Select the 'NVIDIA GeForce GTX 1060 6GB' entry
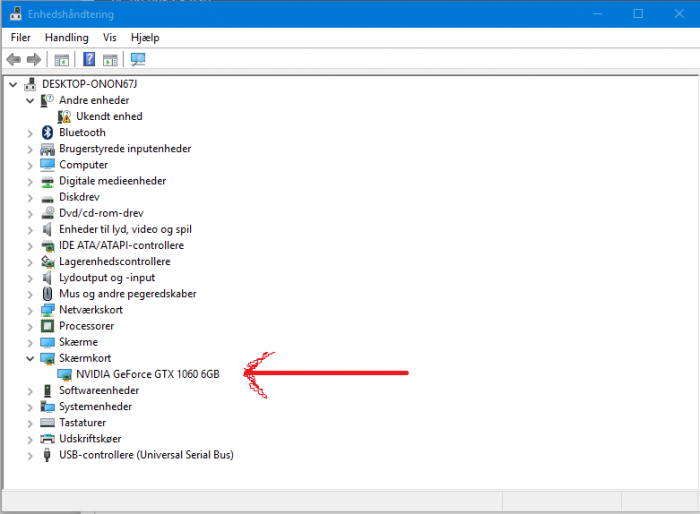 (148, 374)
